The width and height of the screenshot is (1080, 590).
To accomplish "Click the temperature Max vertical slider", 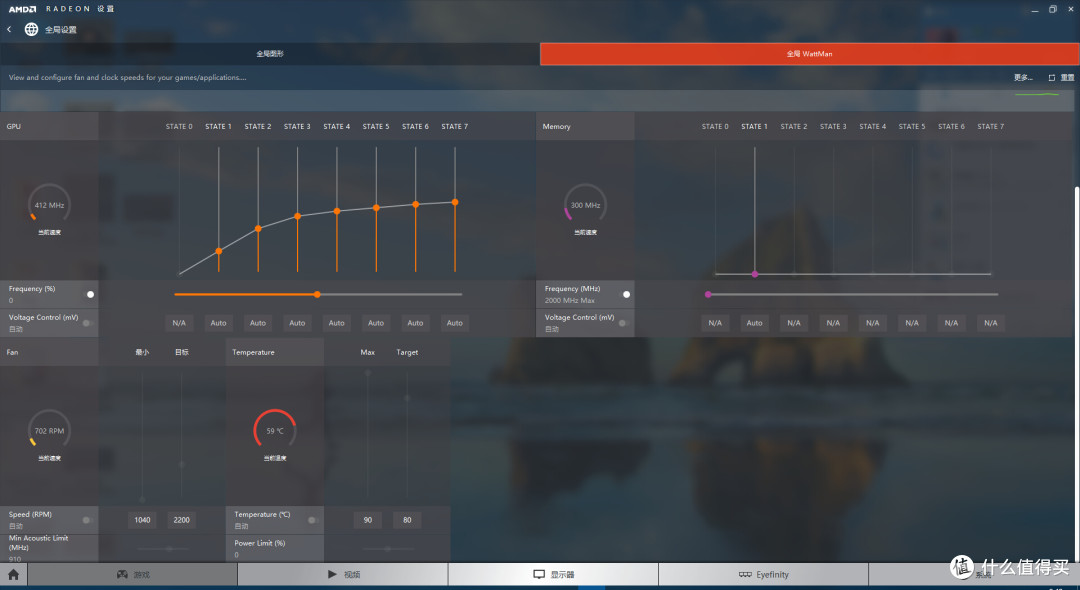I will 368,436.
